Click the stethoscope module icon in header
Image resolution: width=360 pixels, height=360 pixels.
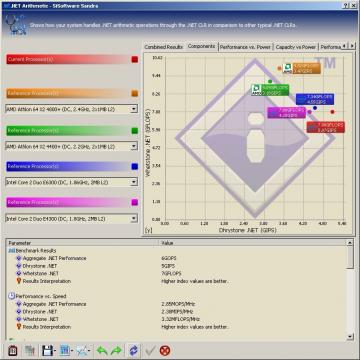pyautogui.click(x=15, y=26)
